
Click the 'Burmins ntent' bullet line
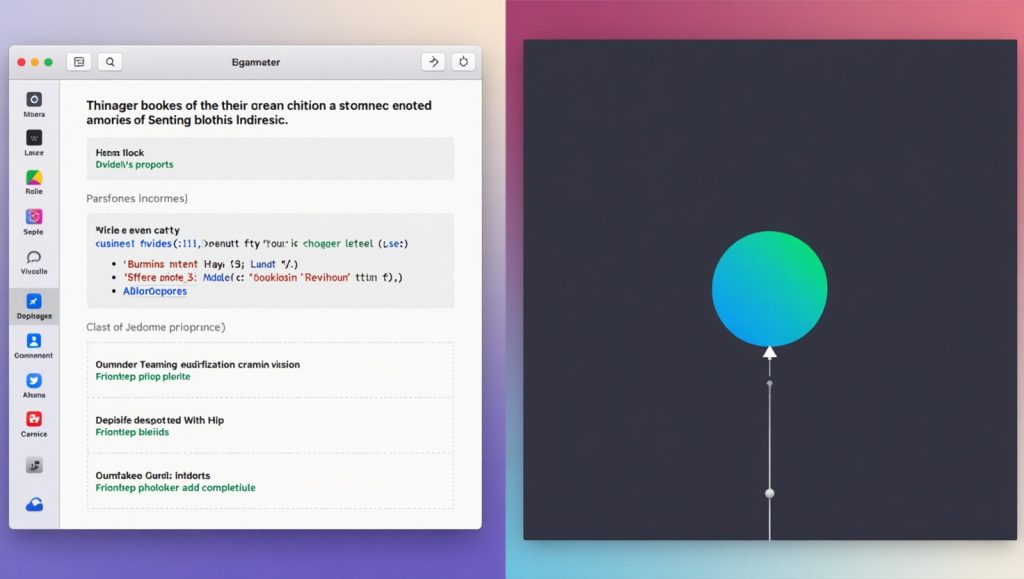click(x=210, y=264)
